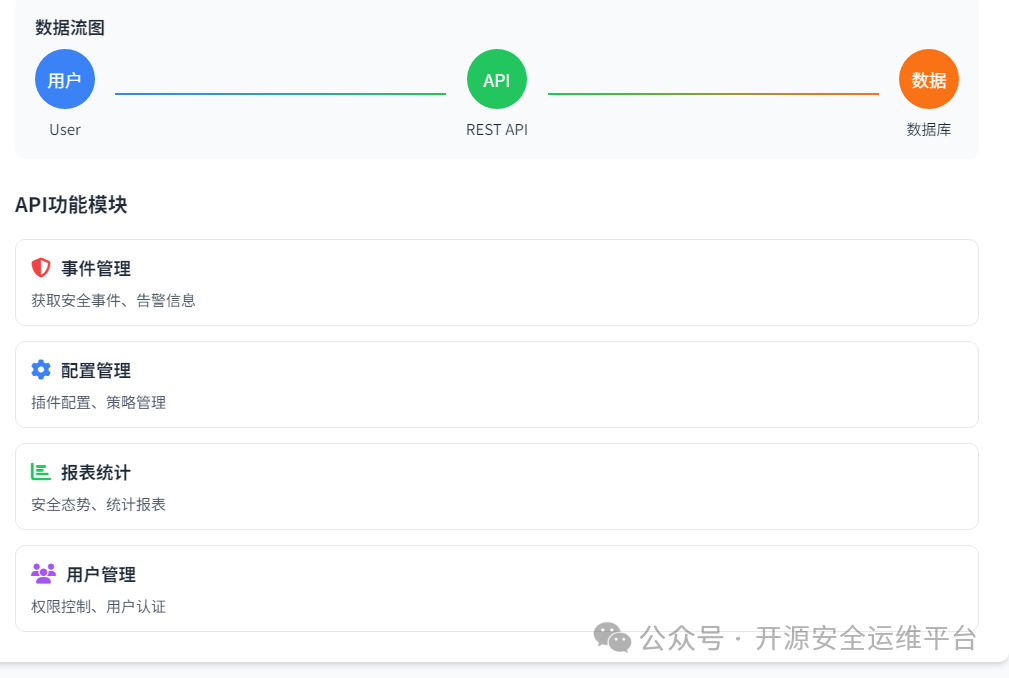Click the orange 数据 circle node
Screen dimensions: 1009x678
tap(929, 79)
